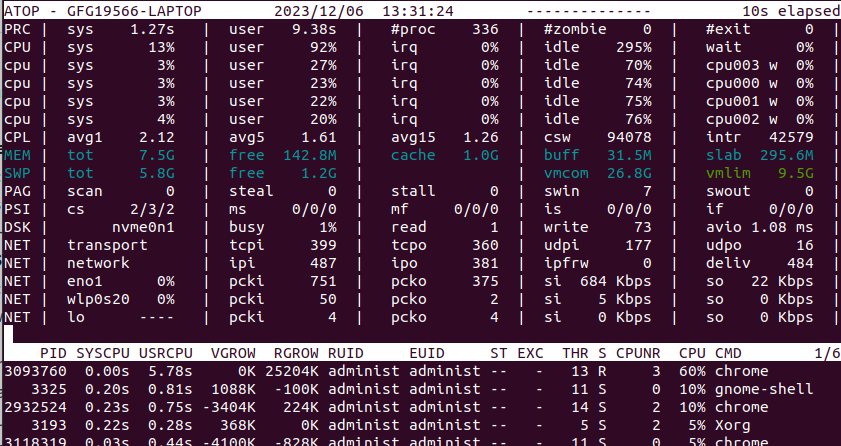Click the hostname GFG19566-LAPTOP in header

134,11
